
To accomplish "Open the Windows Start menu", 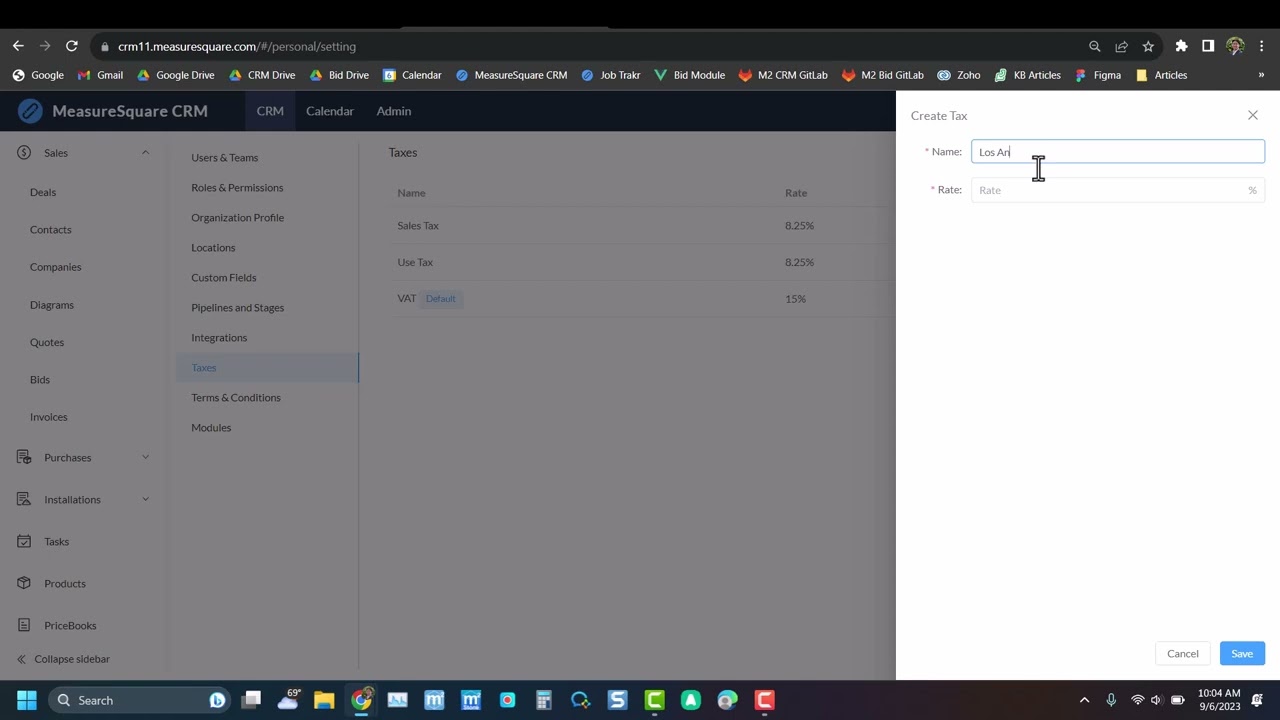I will [27, 700].
